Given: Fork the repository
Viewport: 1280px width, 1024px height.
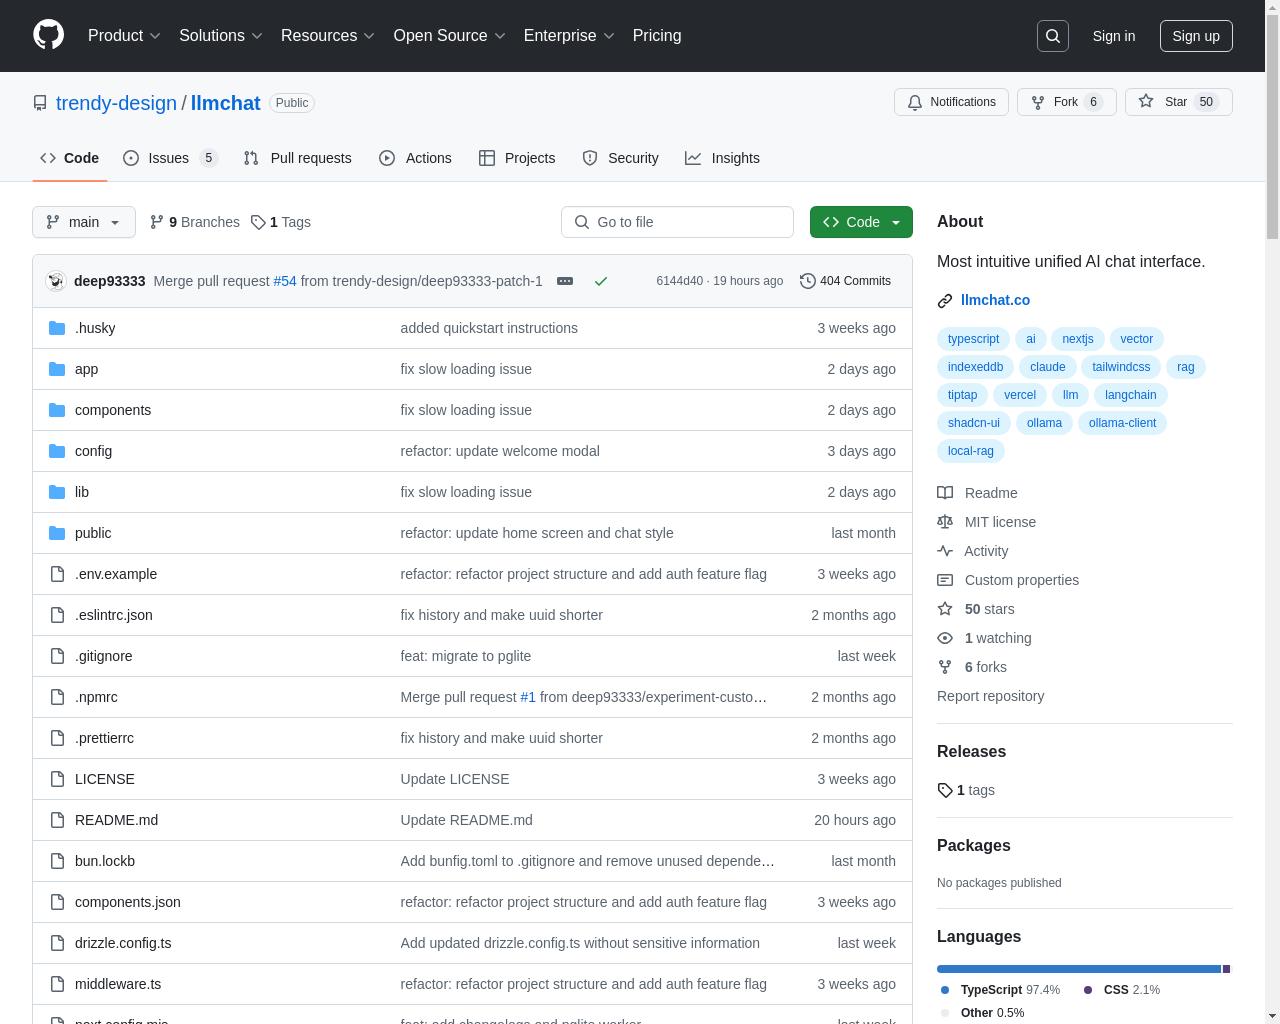Looking at the screenshot, I should [1066, 102].
